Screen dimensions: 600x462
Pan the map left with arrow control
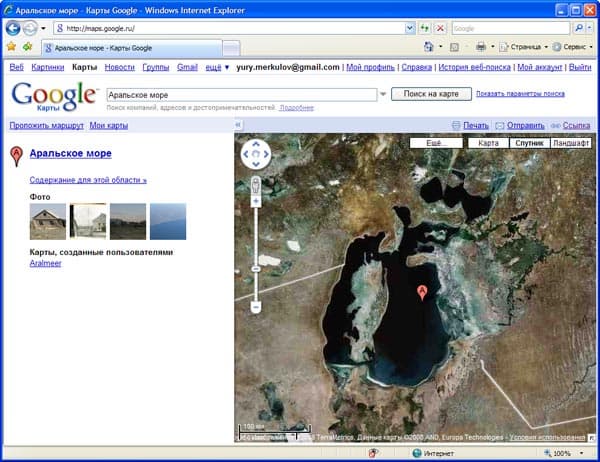point(246,154)
